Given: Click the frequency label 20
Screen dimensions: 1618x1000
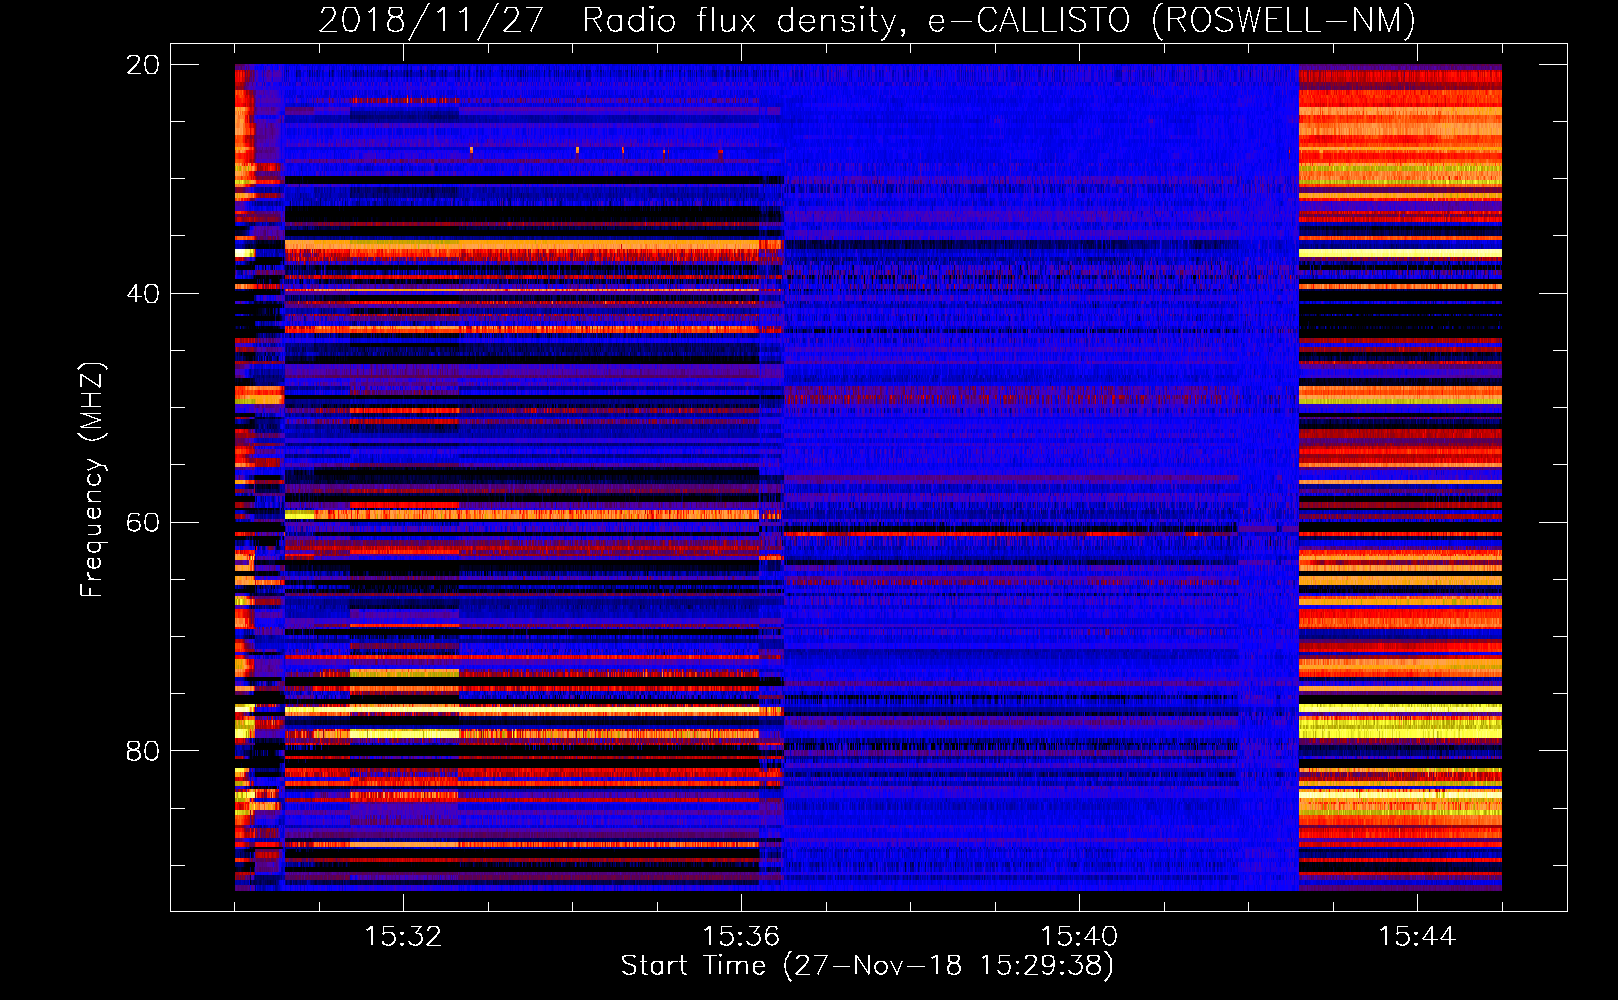Looking at the screenshot, I should click(142, 65).
